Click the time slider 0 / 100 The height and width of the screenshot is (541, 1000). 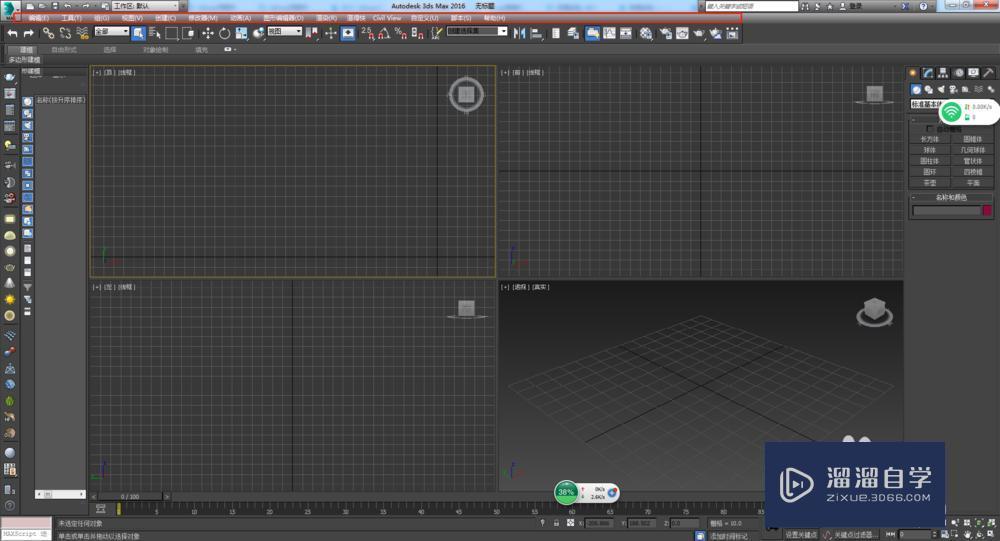click(129, 496)
